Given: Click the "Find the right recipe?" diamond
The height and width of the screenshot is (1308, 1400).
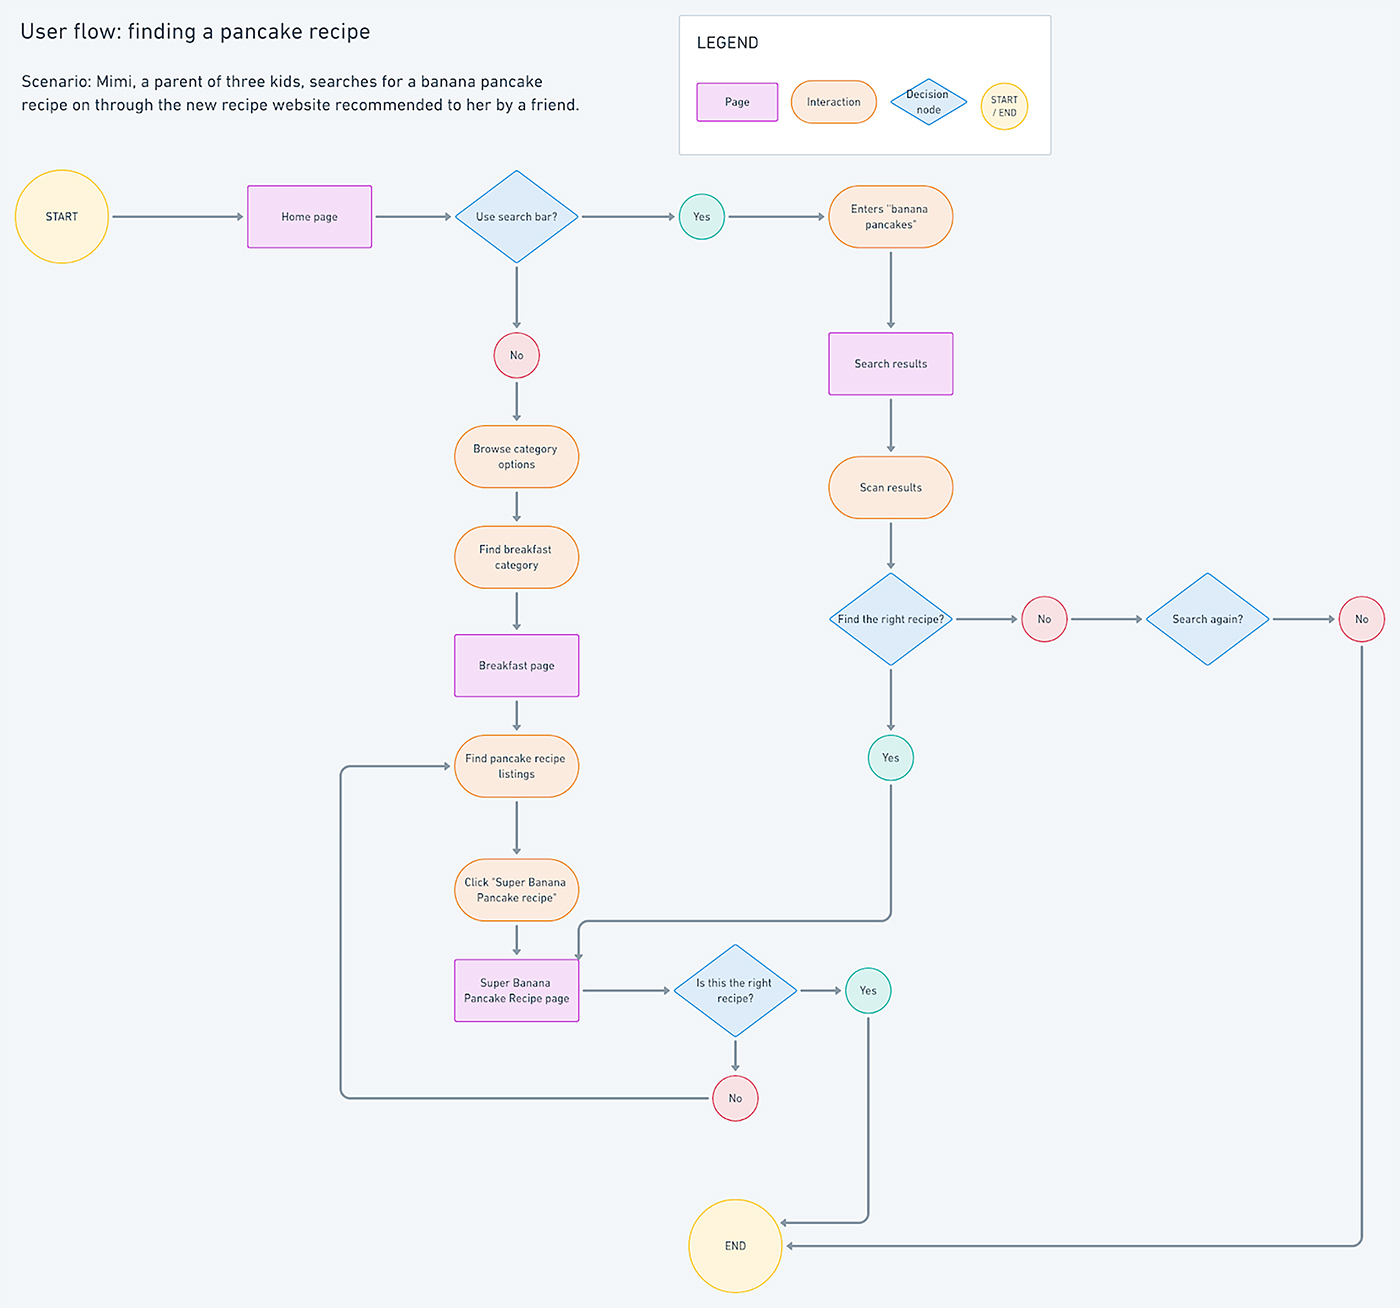Looking at the screenshot, I should click(x=890, y=619).
